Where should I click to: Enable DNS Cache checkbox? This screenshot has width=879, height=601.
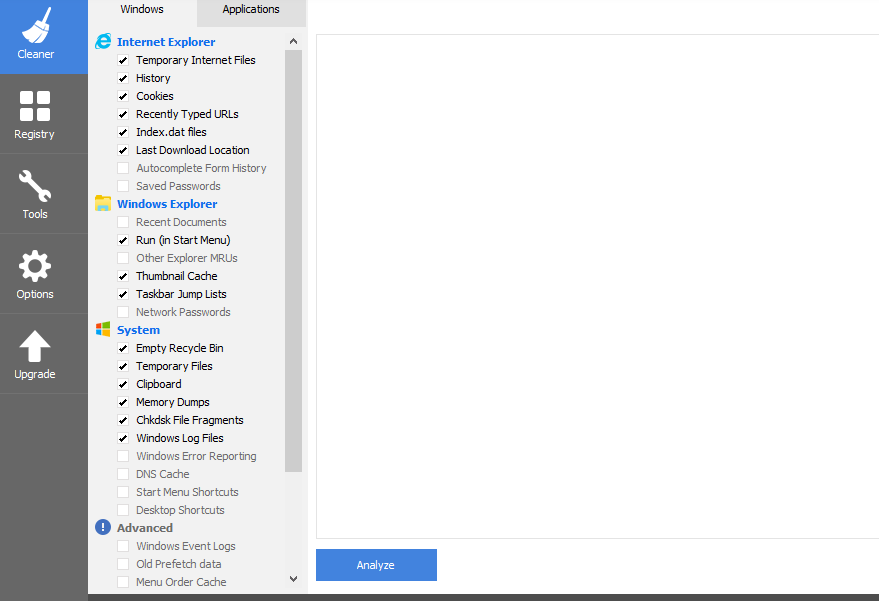pyautogui.click(x=123, y=474)
